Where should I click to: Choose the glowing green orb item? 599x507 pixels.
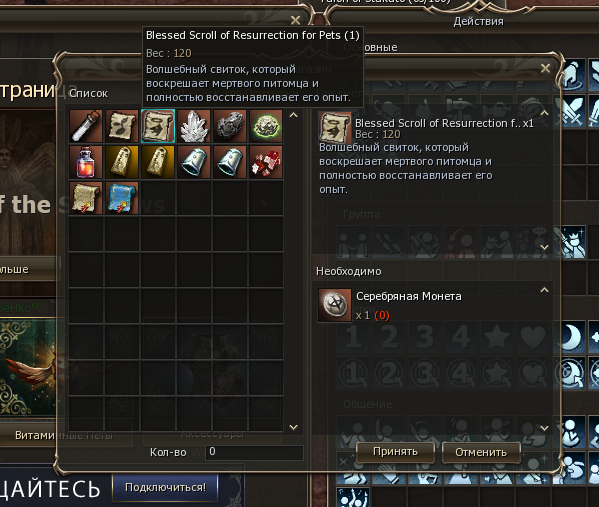pos(266,126)
